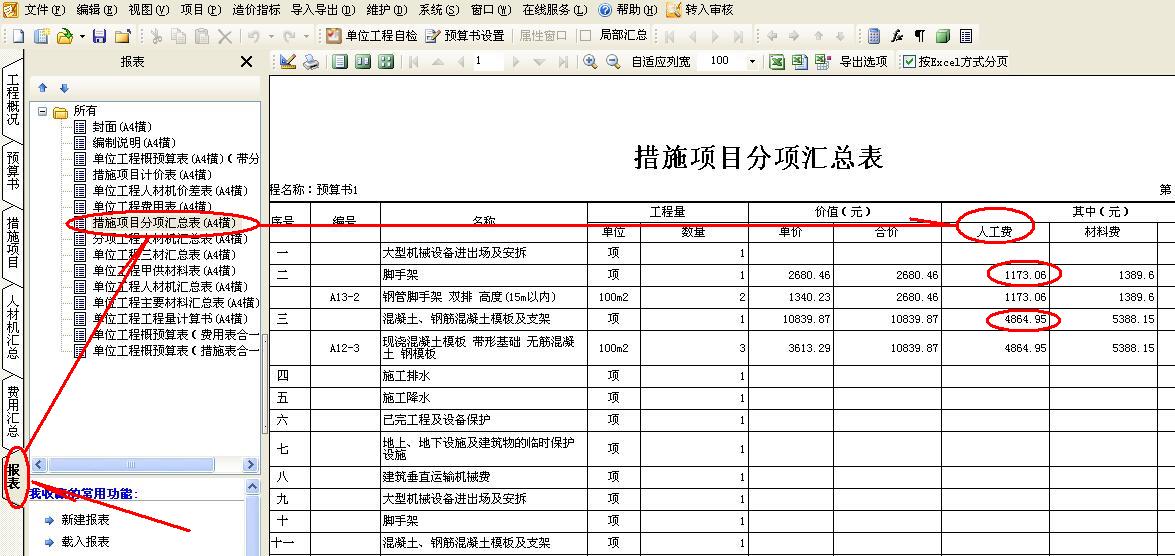Screen dimensions: 1175x556
Task: Click the Redo arrow icon
Action: point(289,36)
